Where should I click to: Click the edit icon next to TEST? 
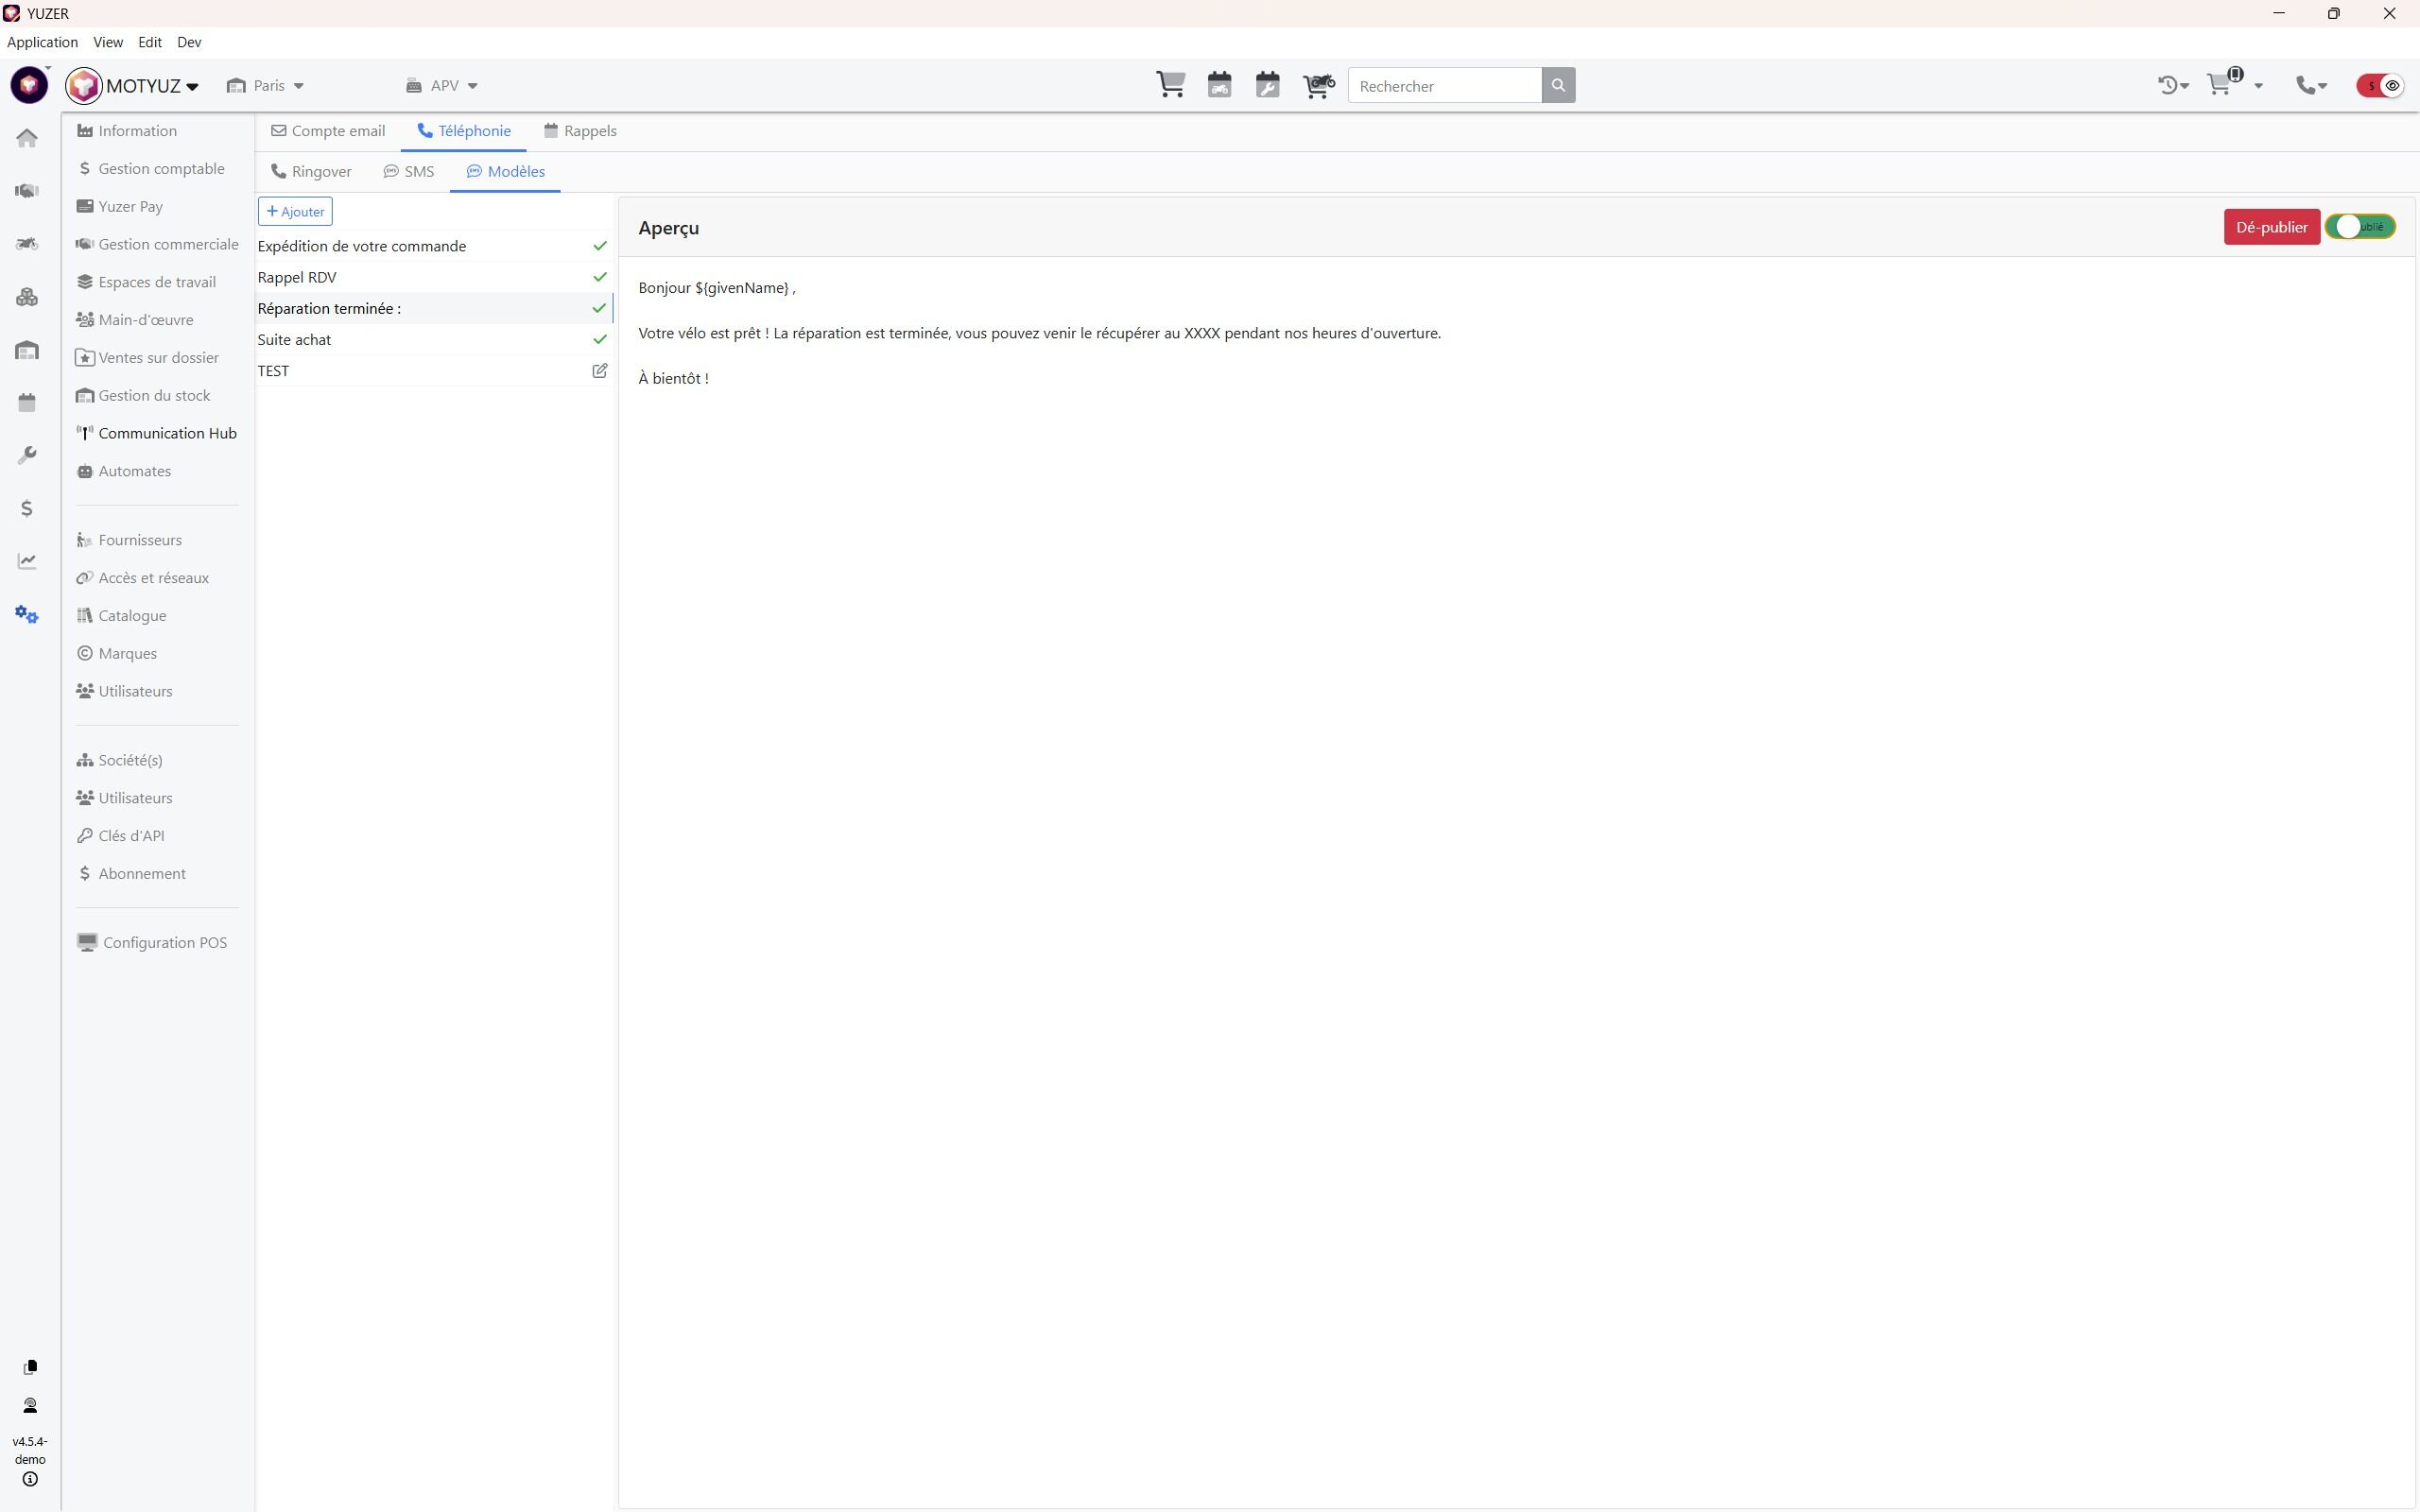tap(599, 371)
